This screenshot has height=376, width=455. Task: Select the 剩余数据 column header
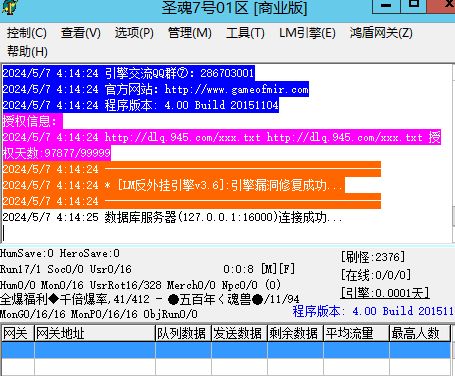[x=295, y=333]
